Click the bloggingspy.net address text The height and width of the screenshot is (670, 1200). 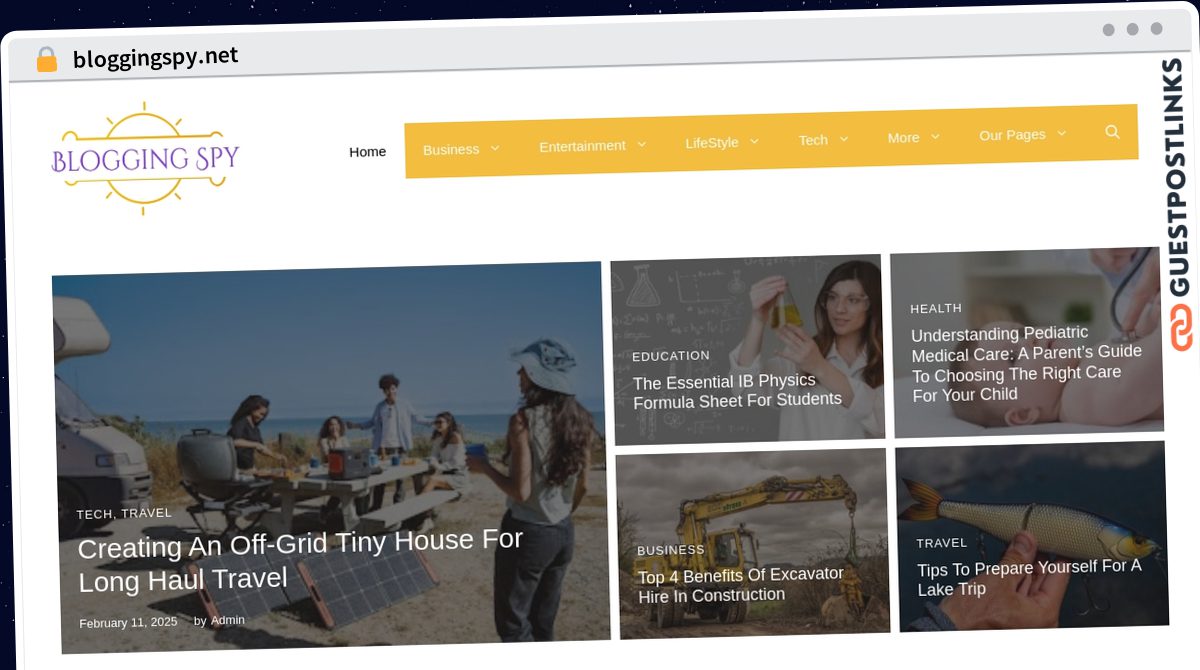pyautogui.click(x=156, y=57)
